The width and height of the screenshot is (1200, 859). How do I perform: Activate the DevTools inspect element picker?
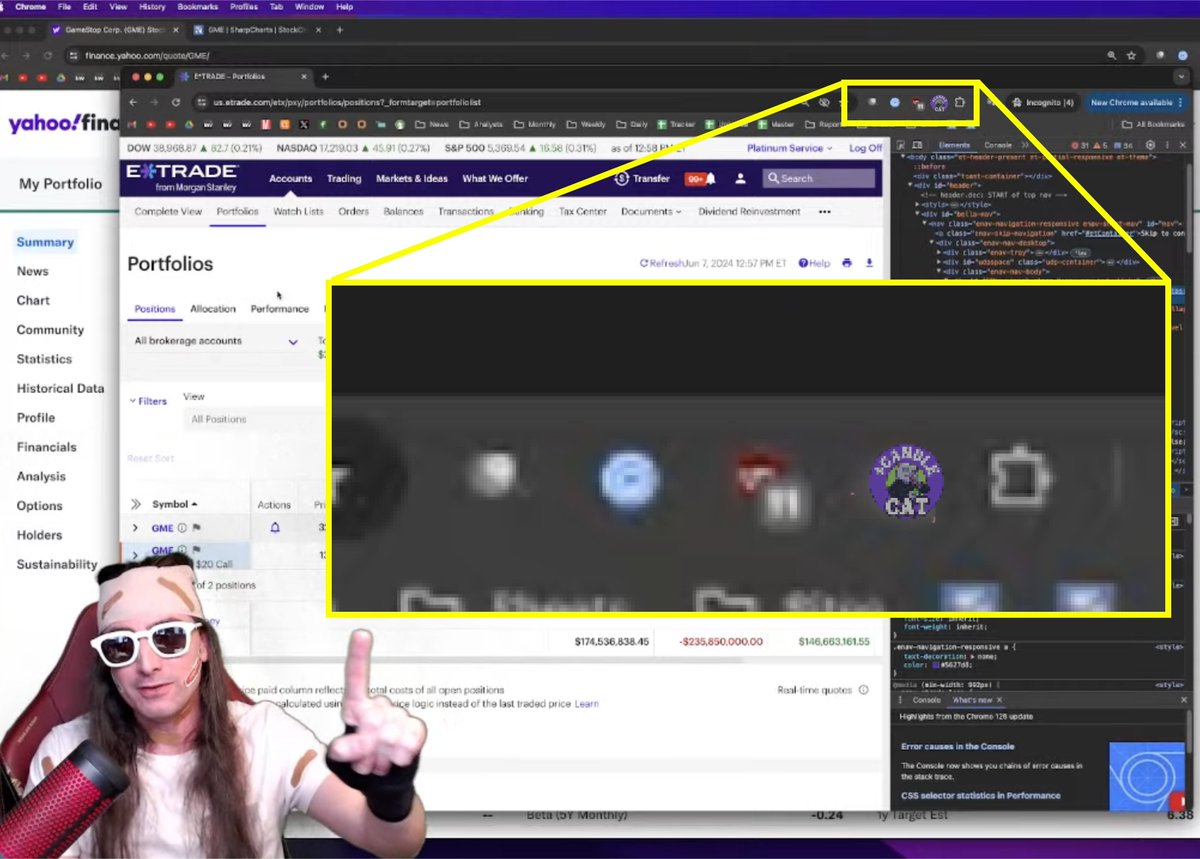(902, 145)
